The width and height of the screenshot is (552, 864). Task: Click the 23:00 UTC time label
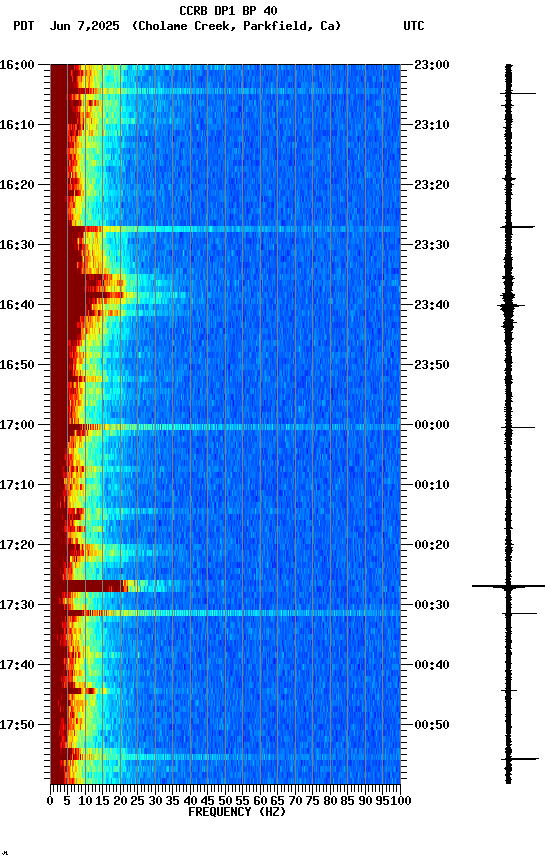pyautogui.click(x=432, y=65)
